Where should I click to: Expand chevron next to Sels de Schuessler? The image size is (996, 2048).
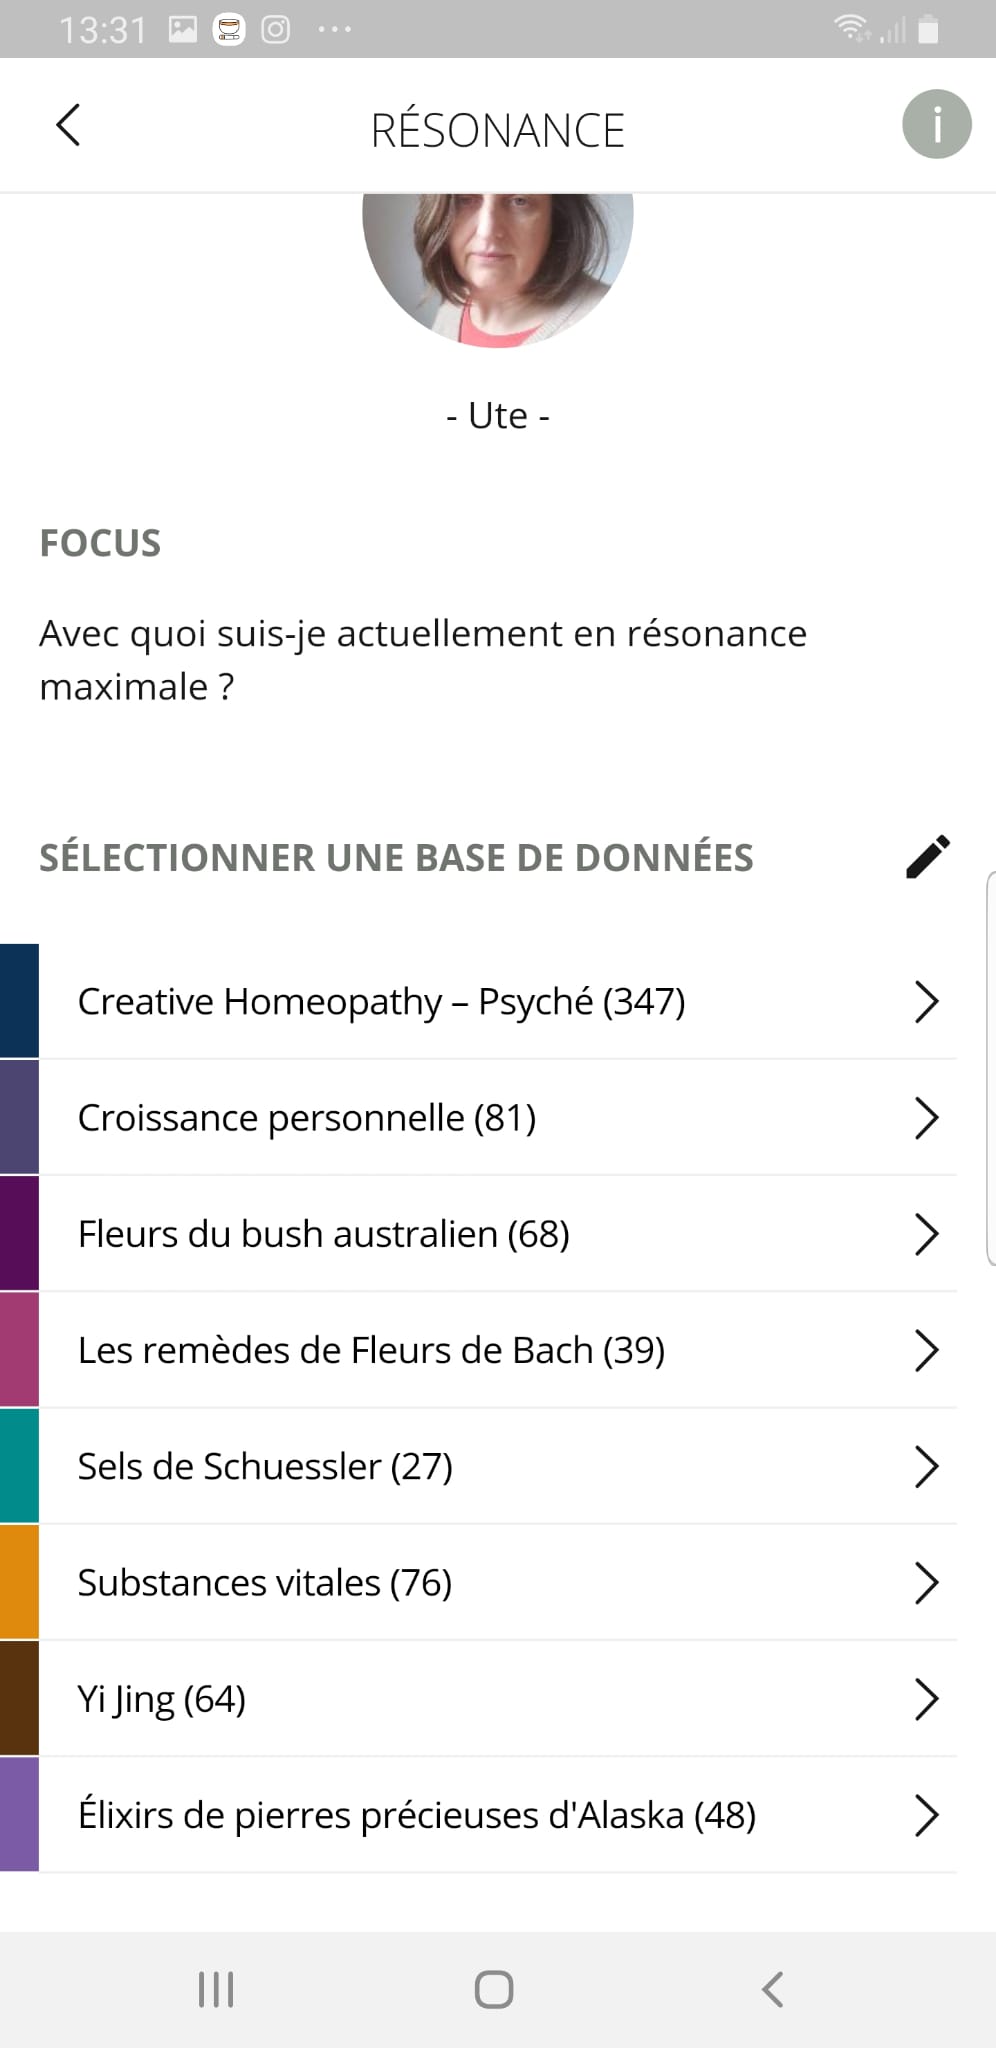pyautogui.click(x=927, y=1467)
